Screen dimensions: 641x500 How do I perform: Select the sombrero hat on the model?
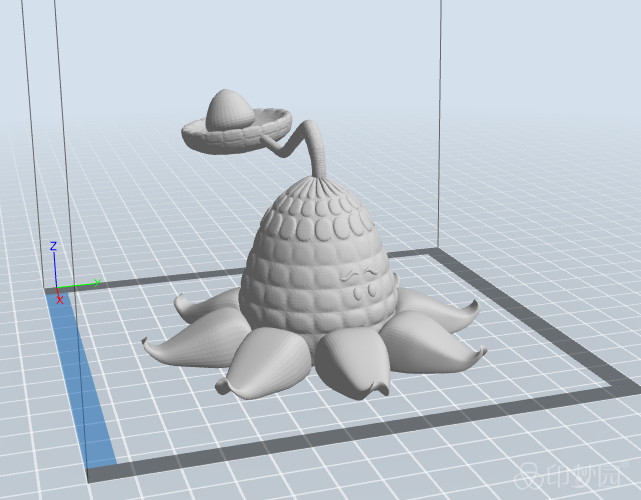coord(238,132)
